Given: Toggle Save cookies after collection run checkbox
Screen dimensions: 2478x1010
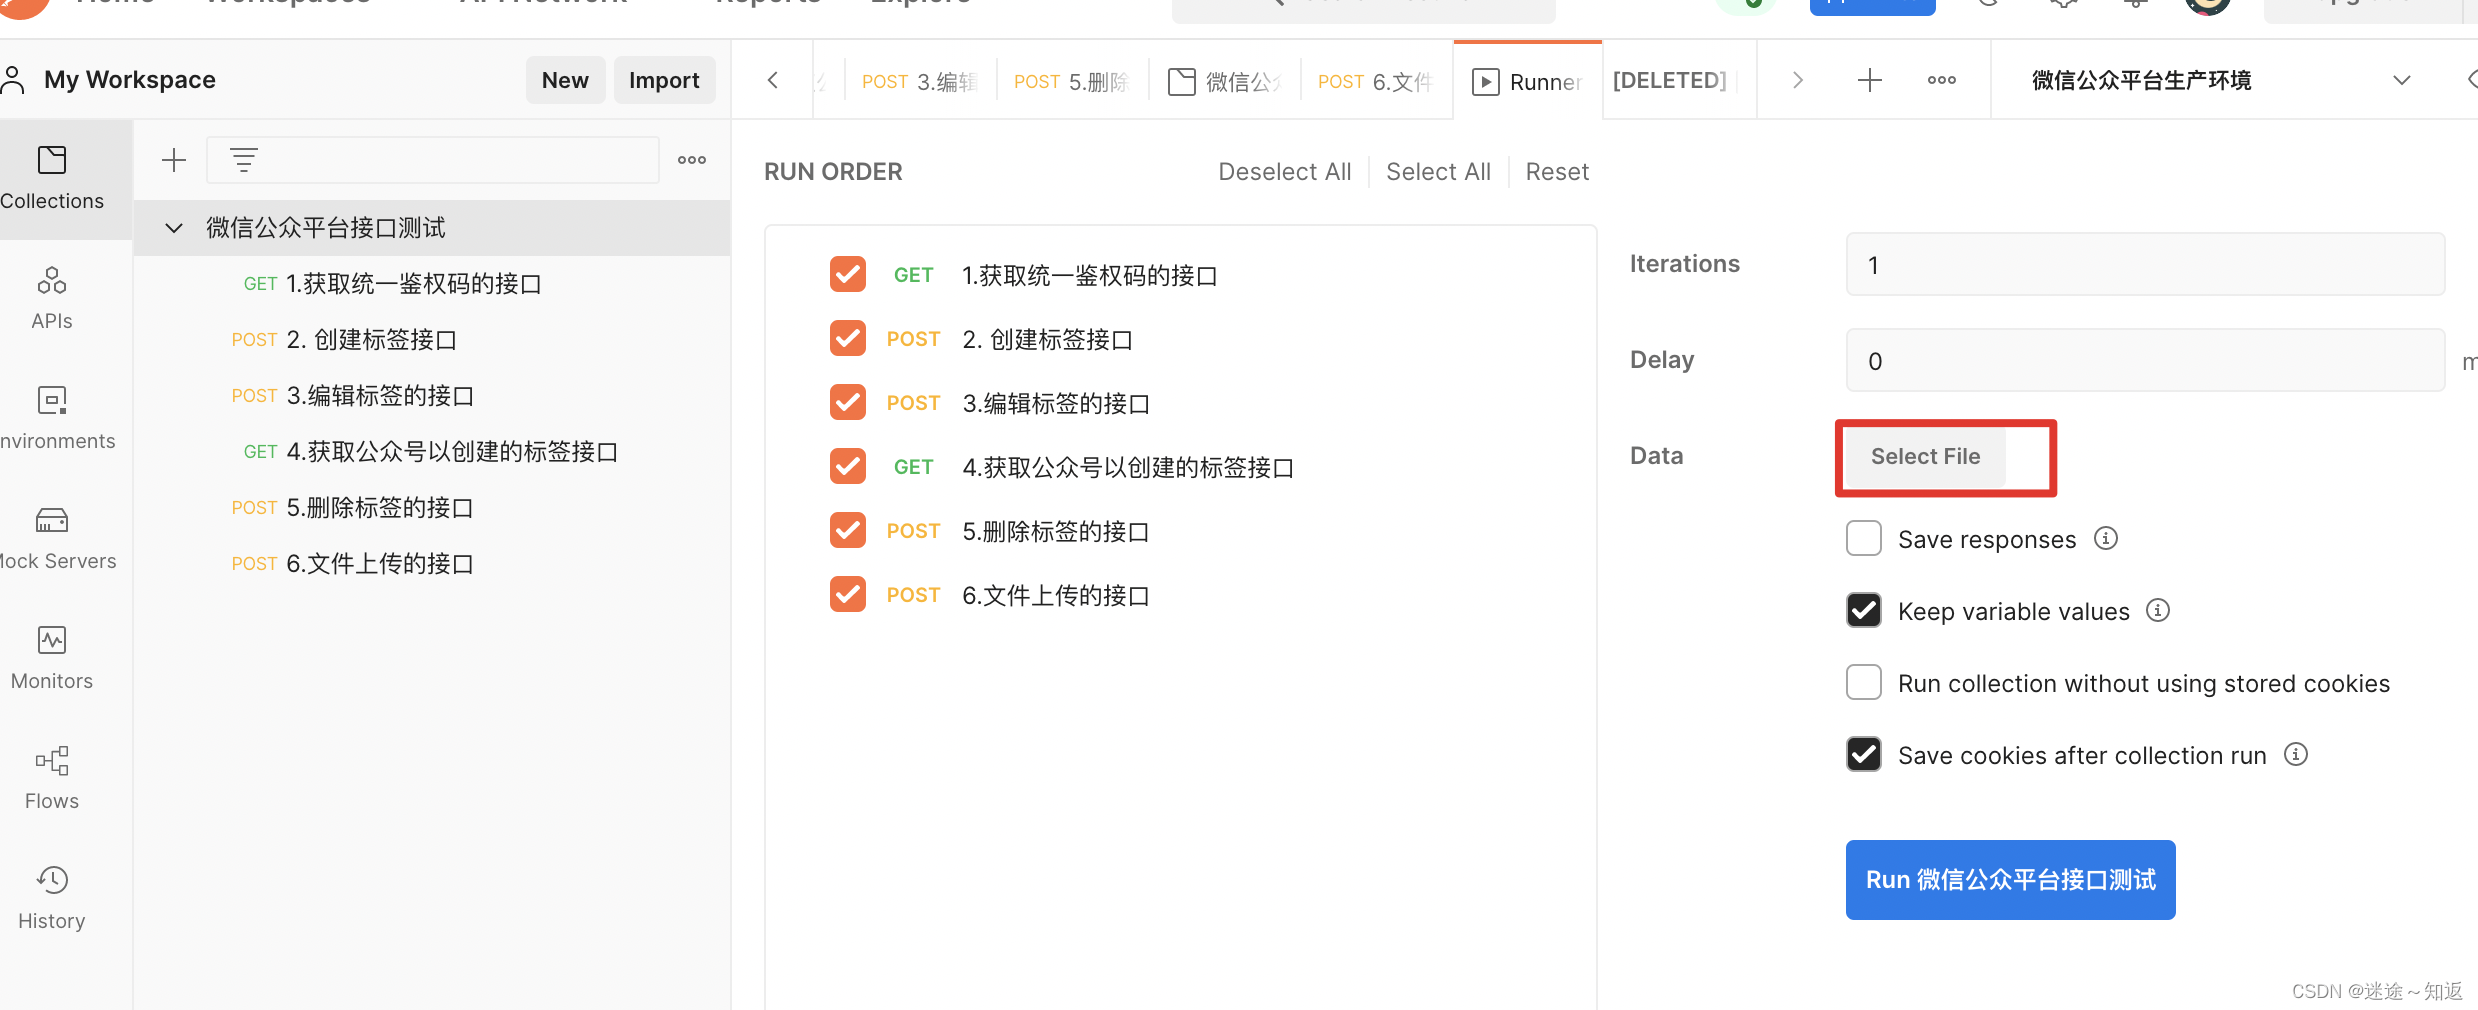Looking at the screenshot, I should [x=1864, y=754].
